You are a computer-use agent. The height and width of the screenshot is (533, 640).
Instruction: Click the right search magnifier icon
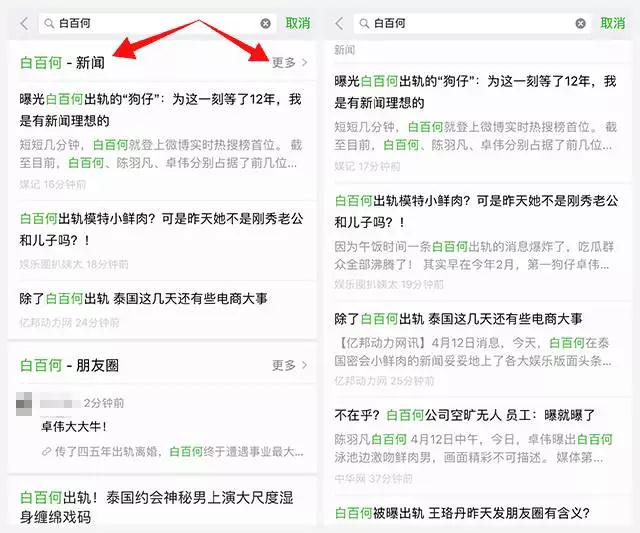[x=364, y=24]
